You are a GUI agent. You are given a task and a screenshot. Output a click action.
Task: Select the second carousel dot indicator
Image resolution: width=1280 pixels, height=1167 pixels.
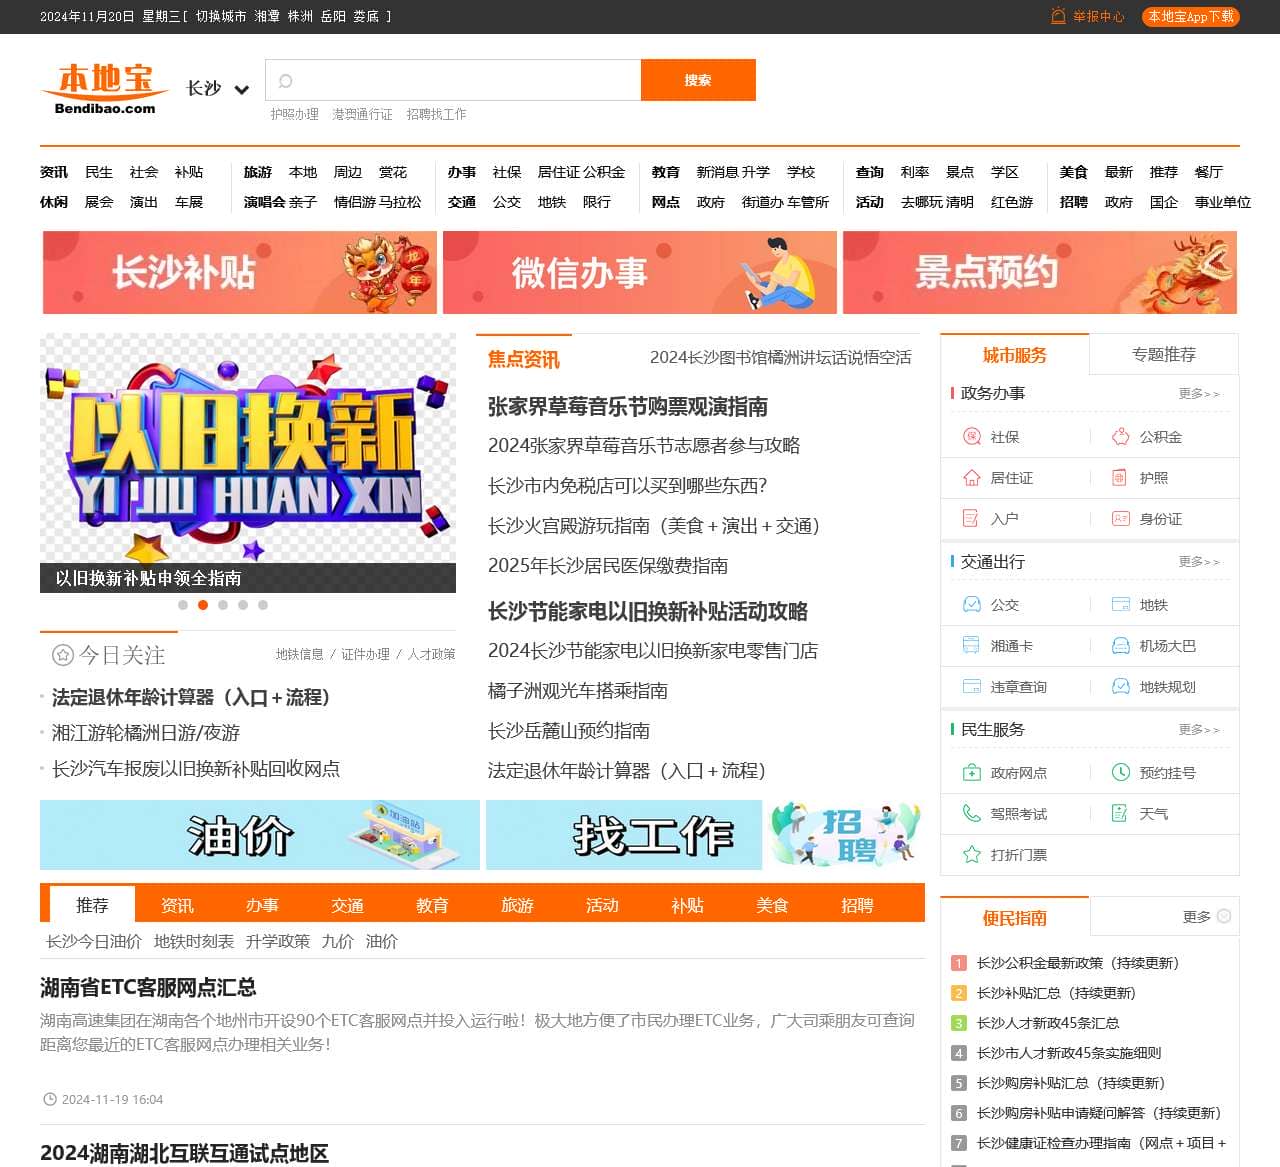click(x=203, y=604)
